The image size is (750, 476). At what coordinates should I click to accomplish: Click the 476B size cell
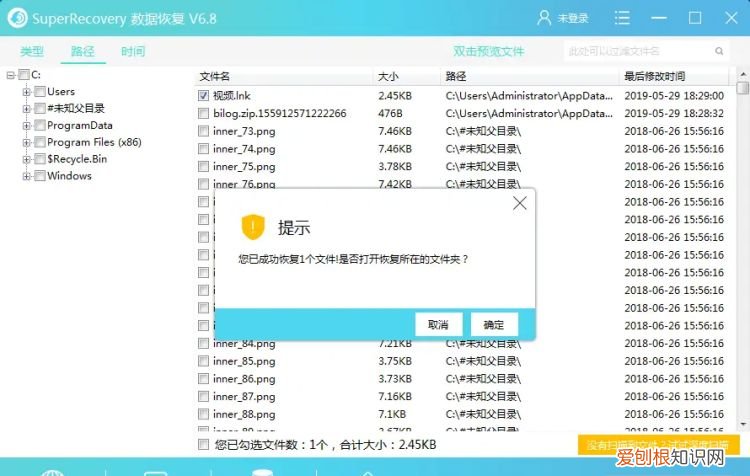390,113
